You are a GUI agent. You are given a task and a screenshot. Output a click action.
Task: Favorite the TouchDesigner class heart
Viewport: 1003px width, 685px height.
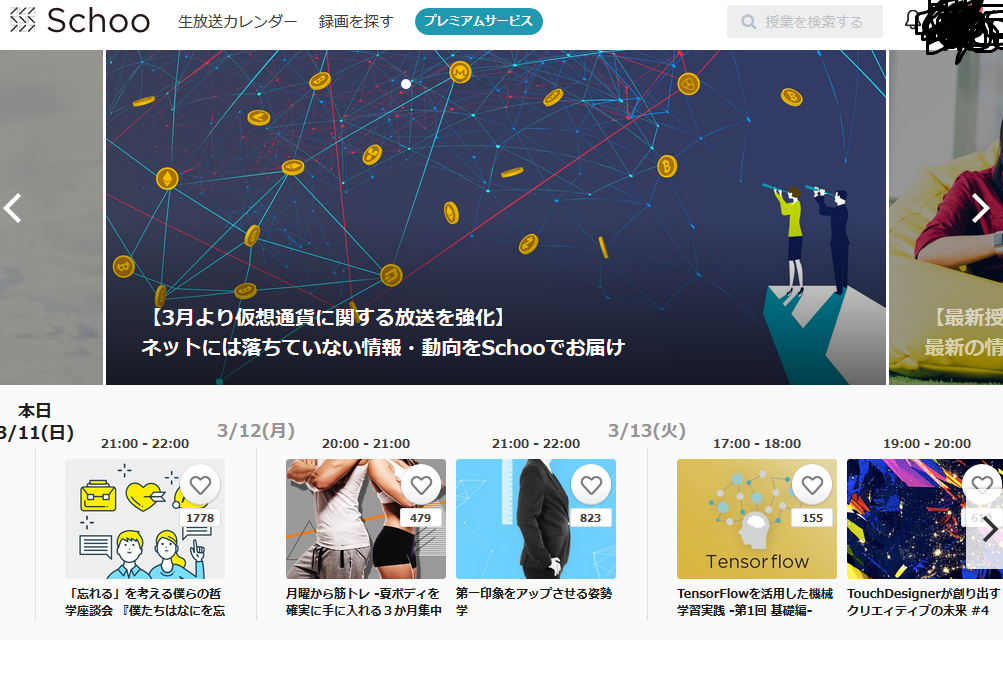pos(983,485)
